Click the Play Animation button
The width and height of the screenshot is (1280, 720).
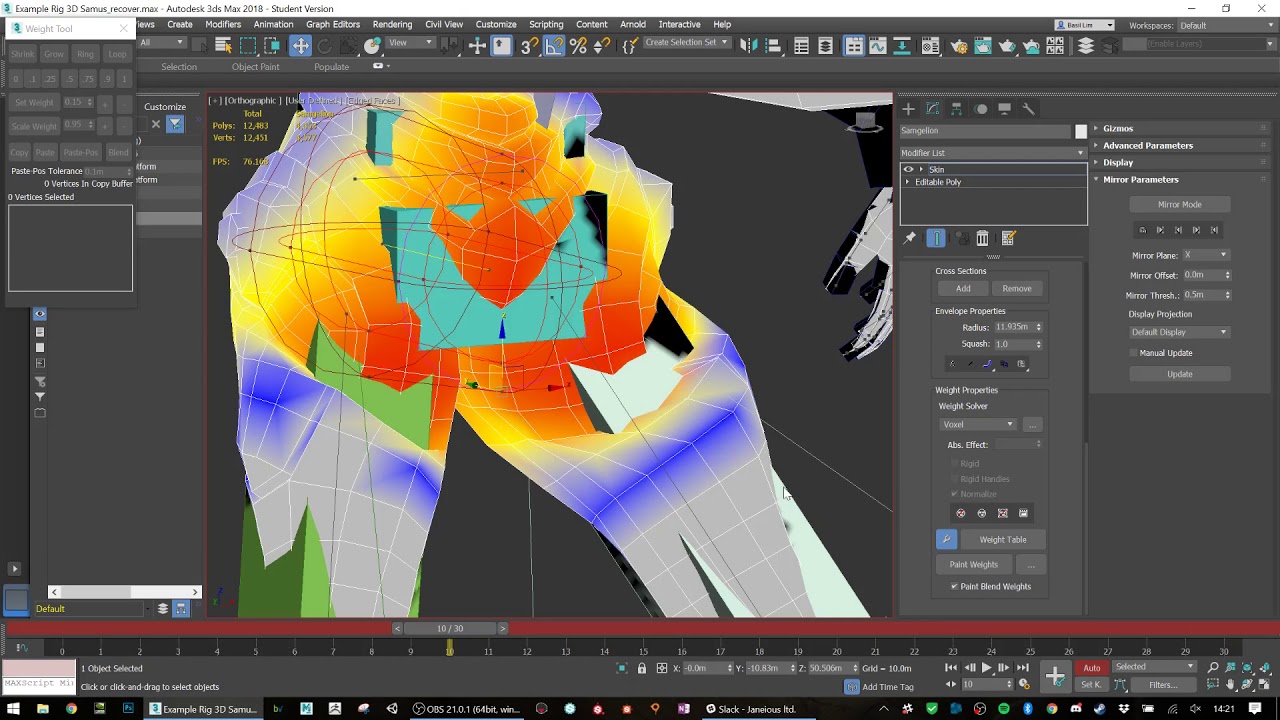(x=986, y=668)
